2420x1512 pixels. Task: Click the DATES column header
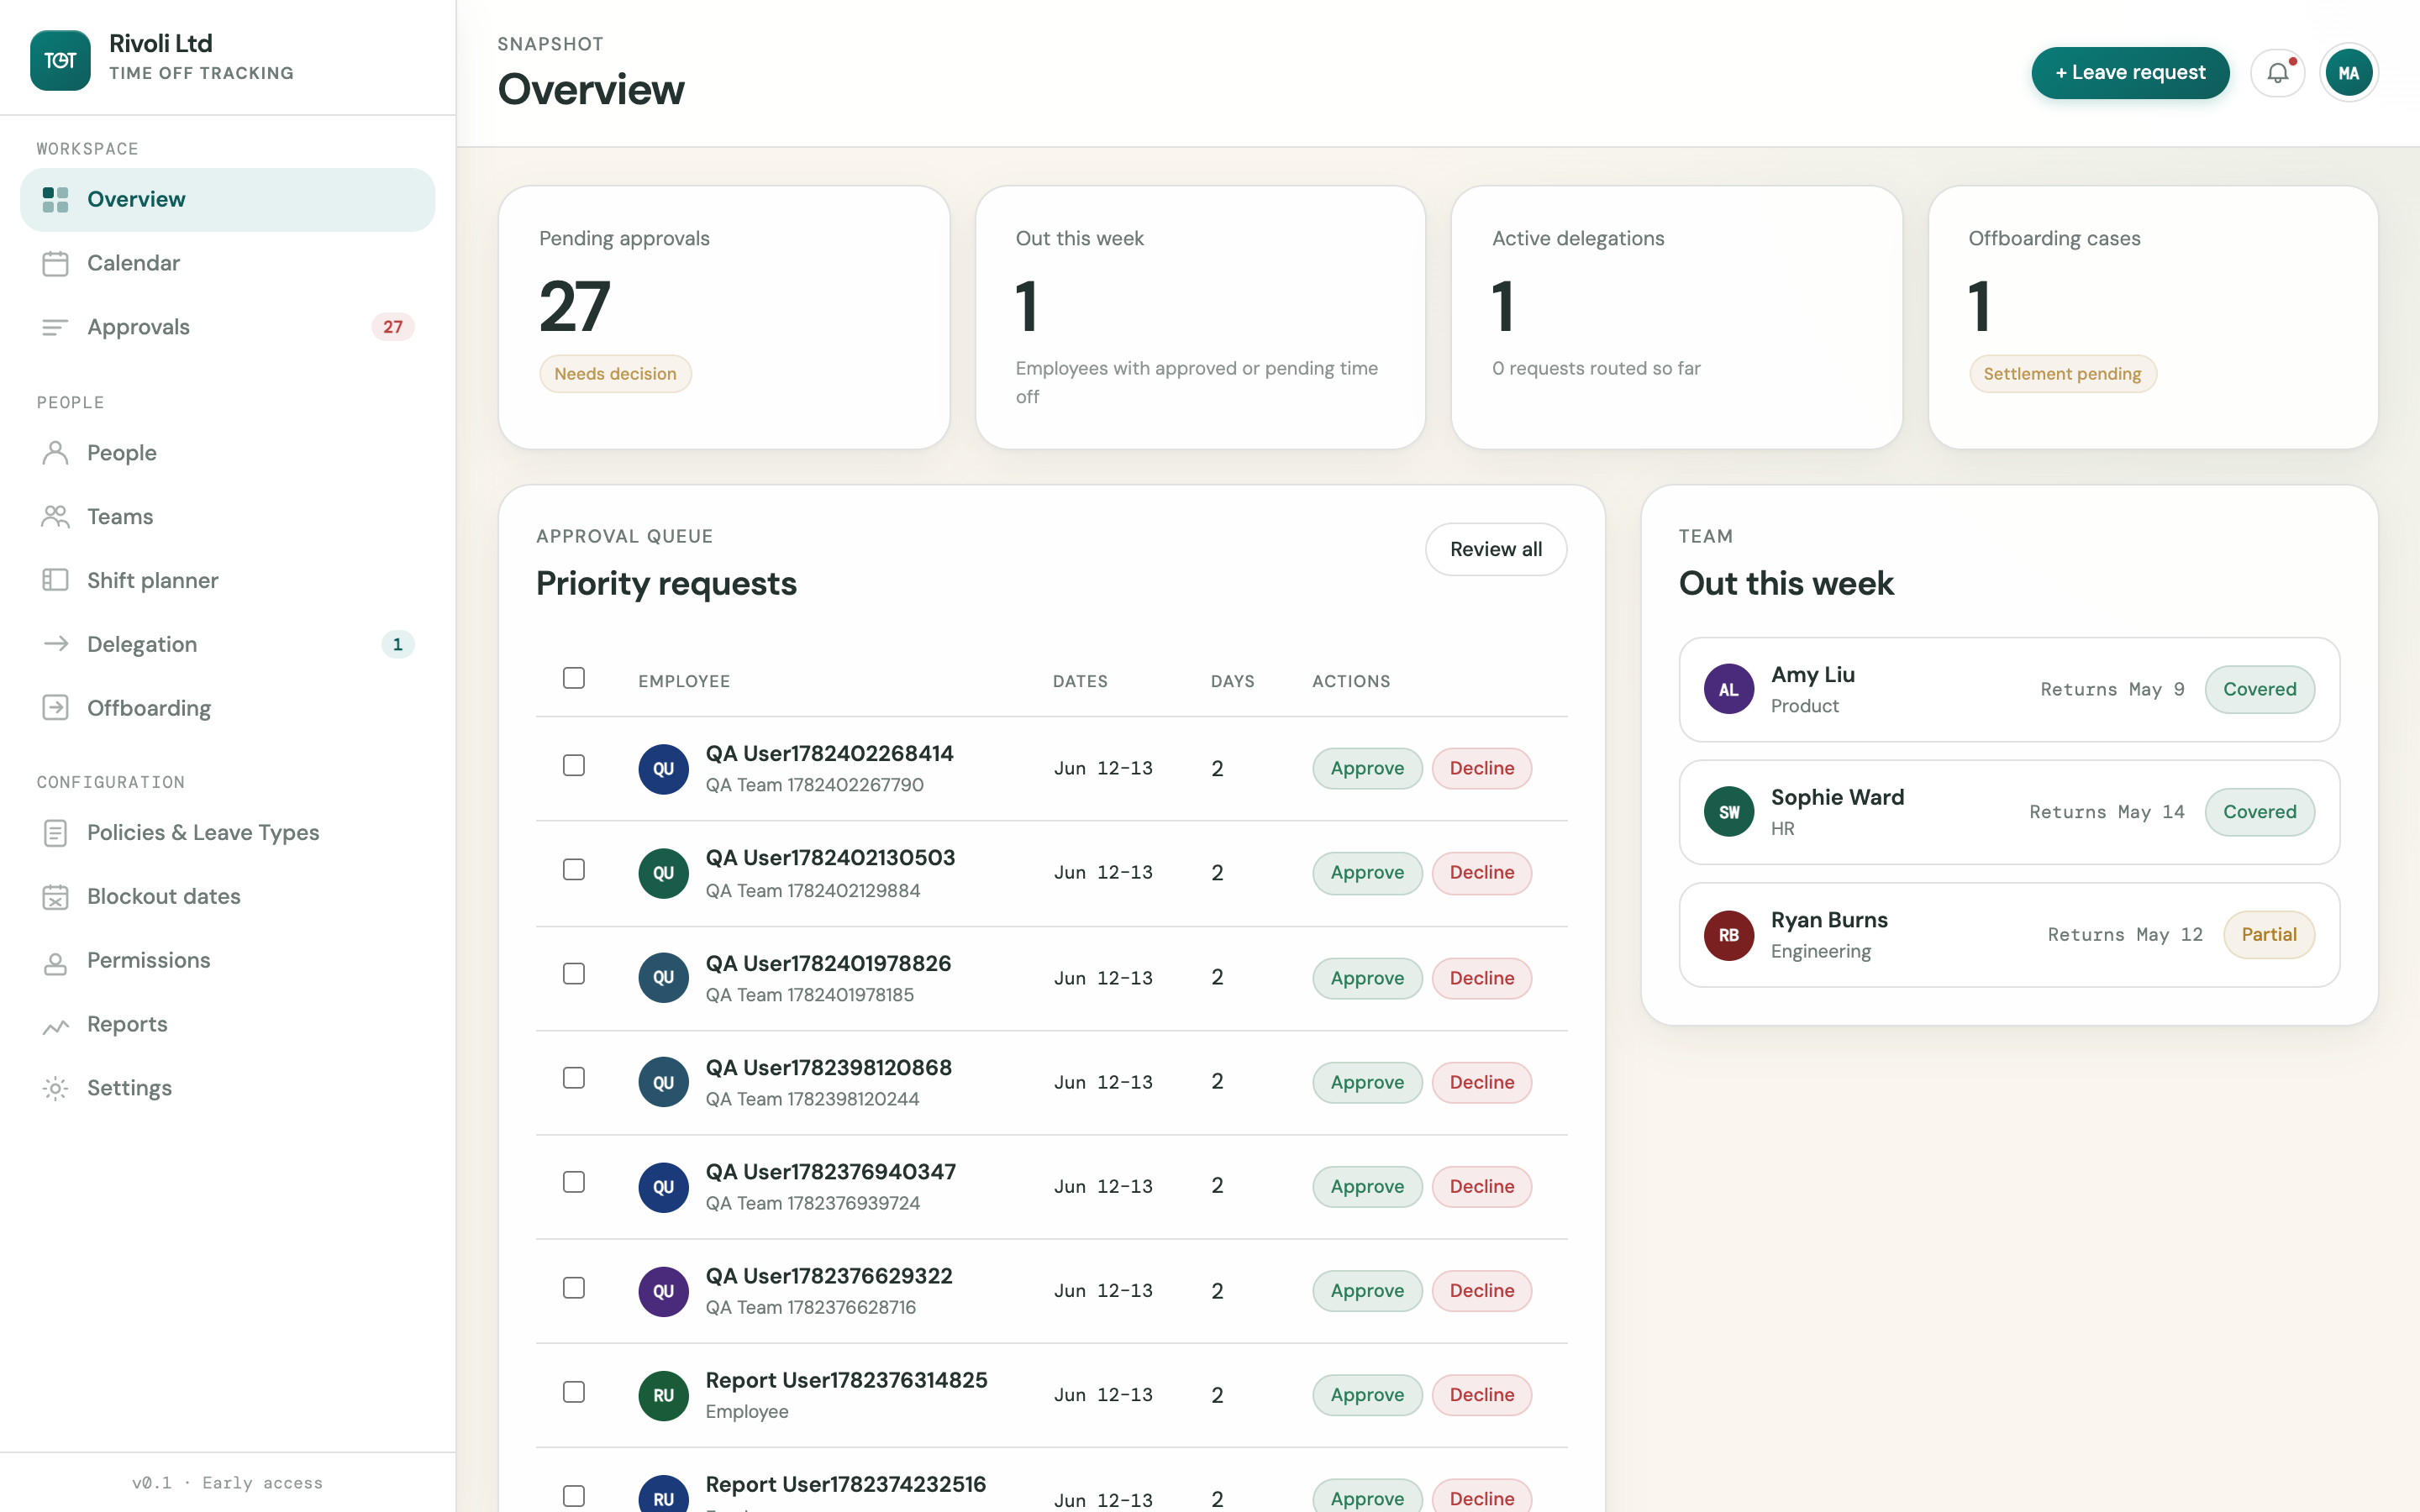click(1080, 681)
